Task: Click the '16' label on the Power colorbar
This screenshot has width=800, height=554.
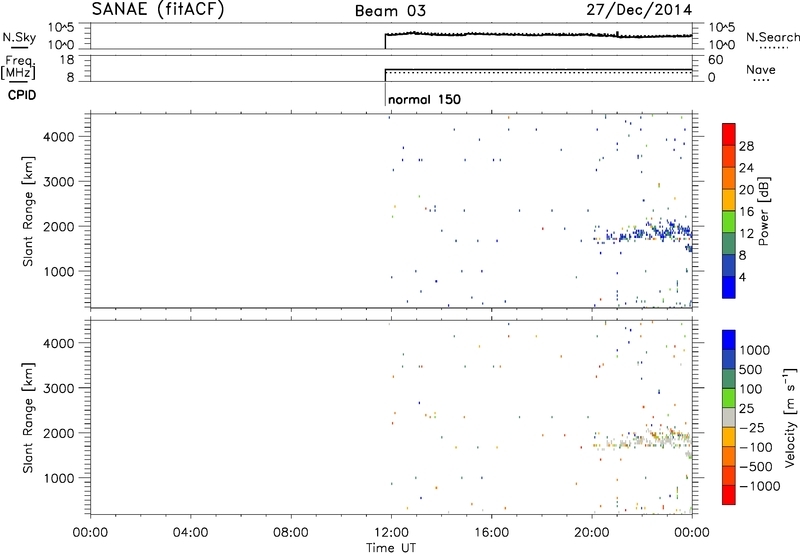Action: [x=746, y=212]
